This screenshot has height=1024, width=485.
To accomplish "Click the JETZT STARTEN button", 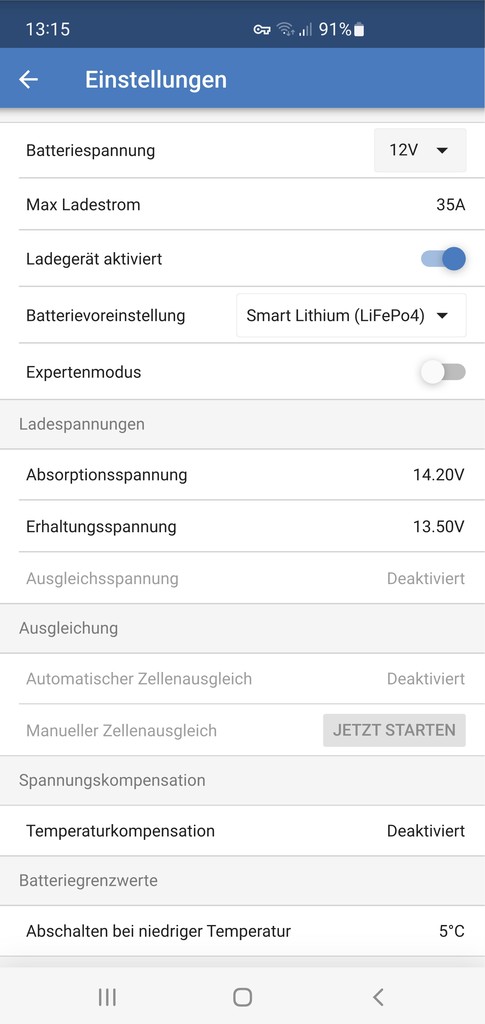I will pyautogui.click(x=394, y=730).
